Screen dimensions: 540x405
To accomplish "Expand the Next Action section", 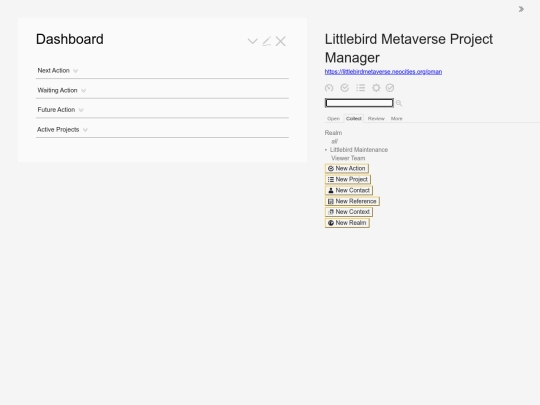I will click(x=58, y=71).
